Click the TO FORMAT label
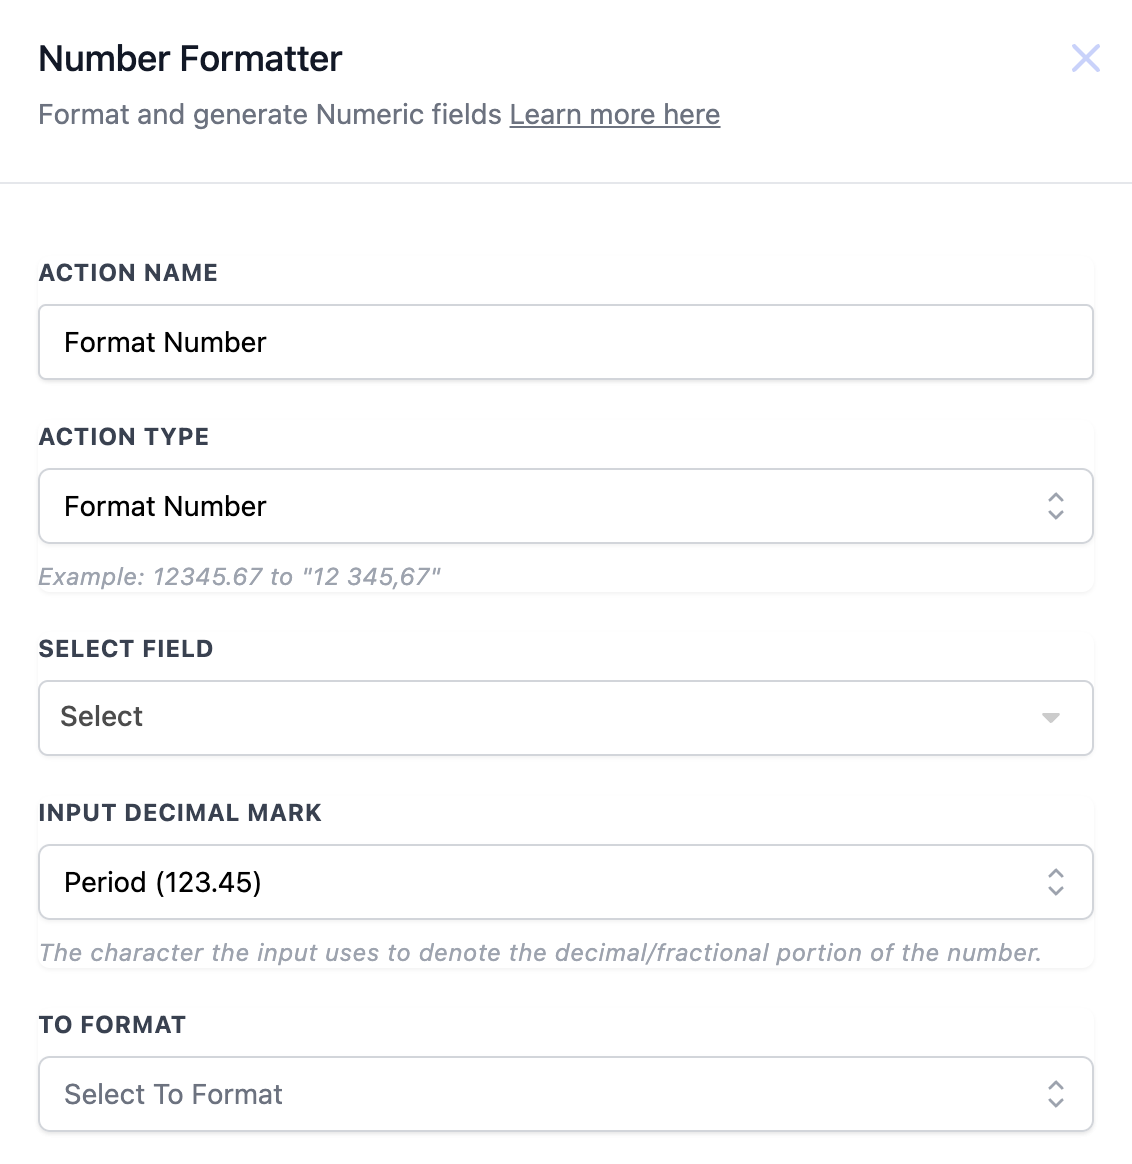The image size is (1132, 1164). tap(112, 1025)
